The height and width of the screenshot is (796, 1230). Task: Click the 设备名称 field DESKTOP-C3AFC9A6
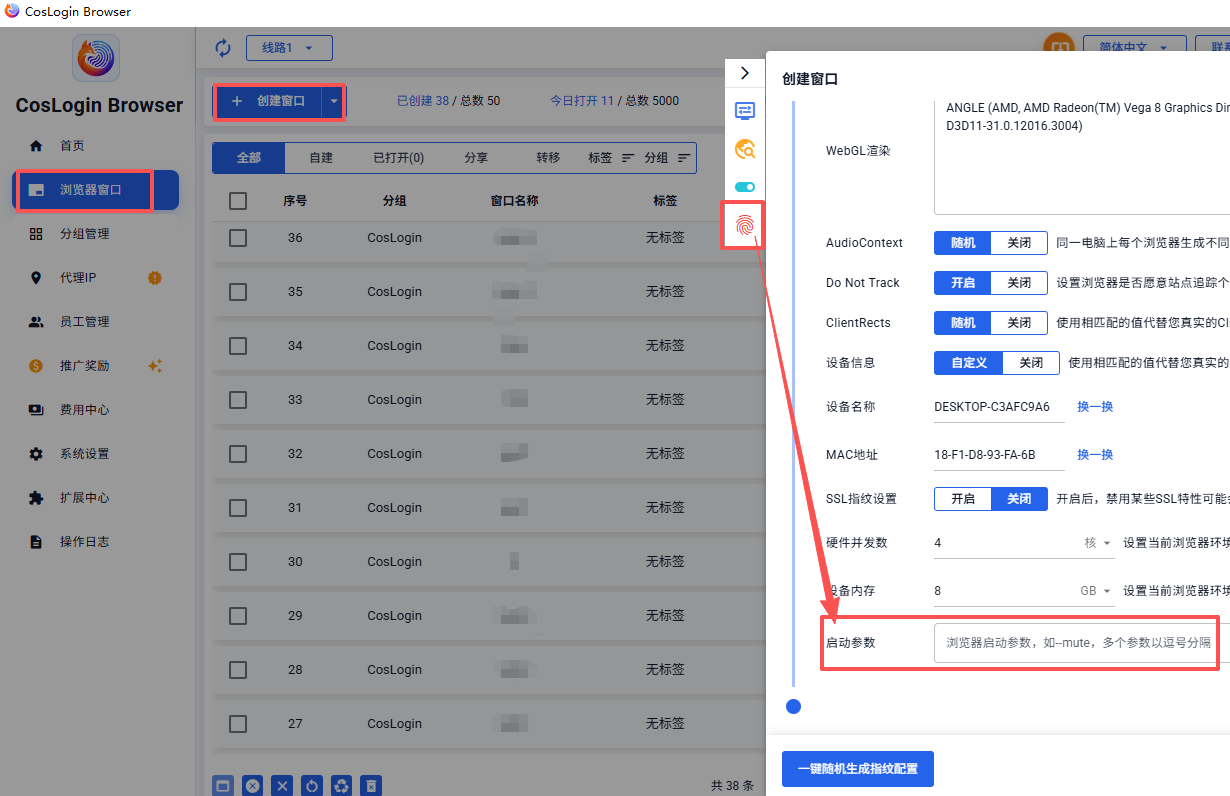pos(999,407)
